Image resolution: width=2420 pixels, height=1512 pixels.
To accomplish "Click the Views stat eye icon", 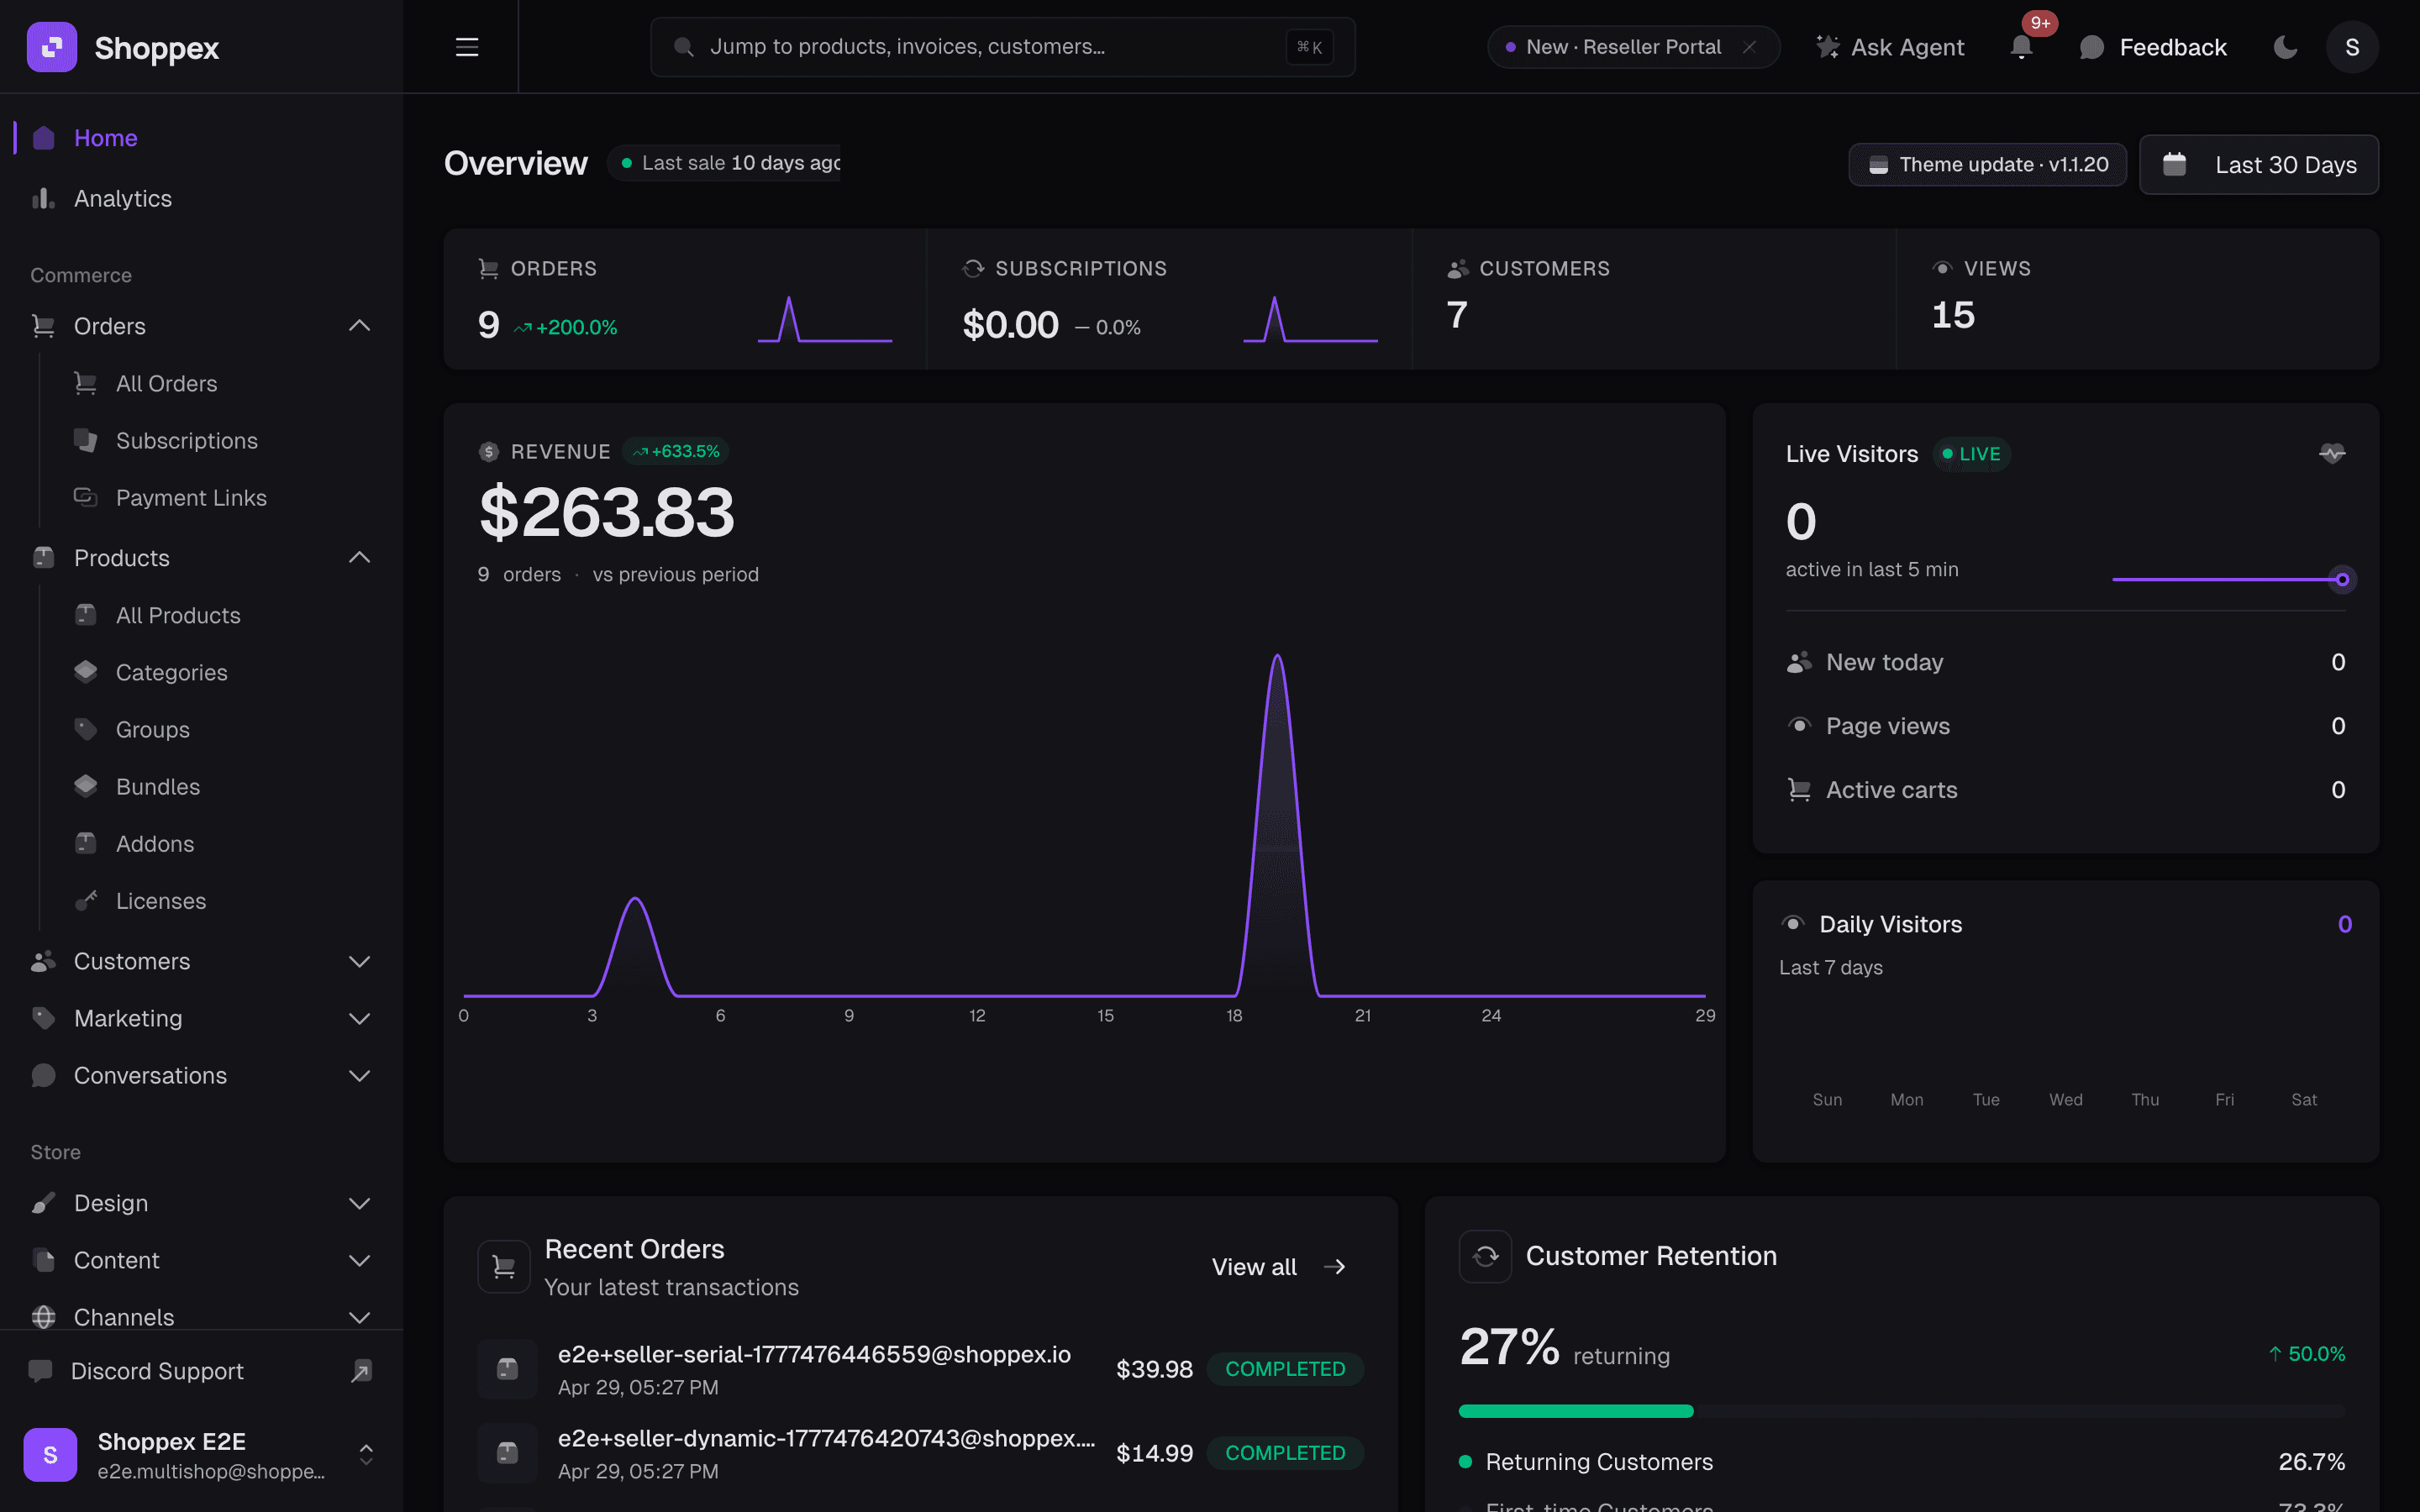I will point(1942,268).
